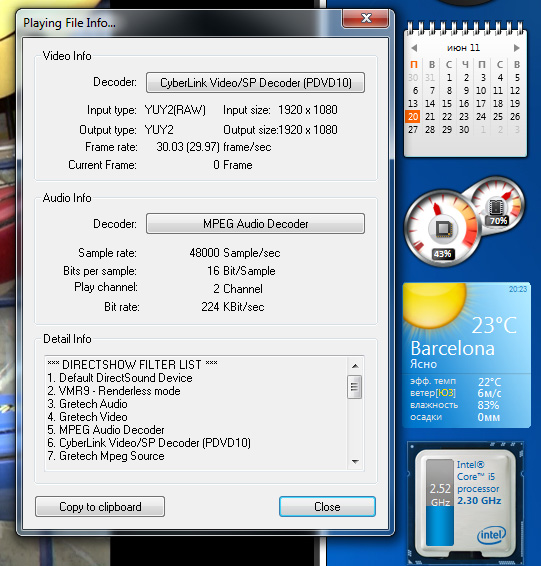The image size is (541, 566).
Task: Close the Playing File Info dialog with X
Action: pyautogui.click(x=366, y=18)
